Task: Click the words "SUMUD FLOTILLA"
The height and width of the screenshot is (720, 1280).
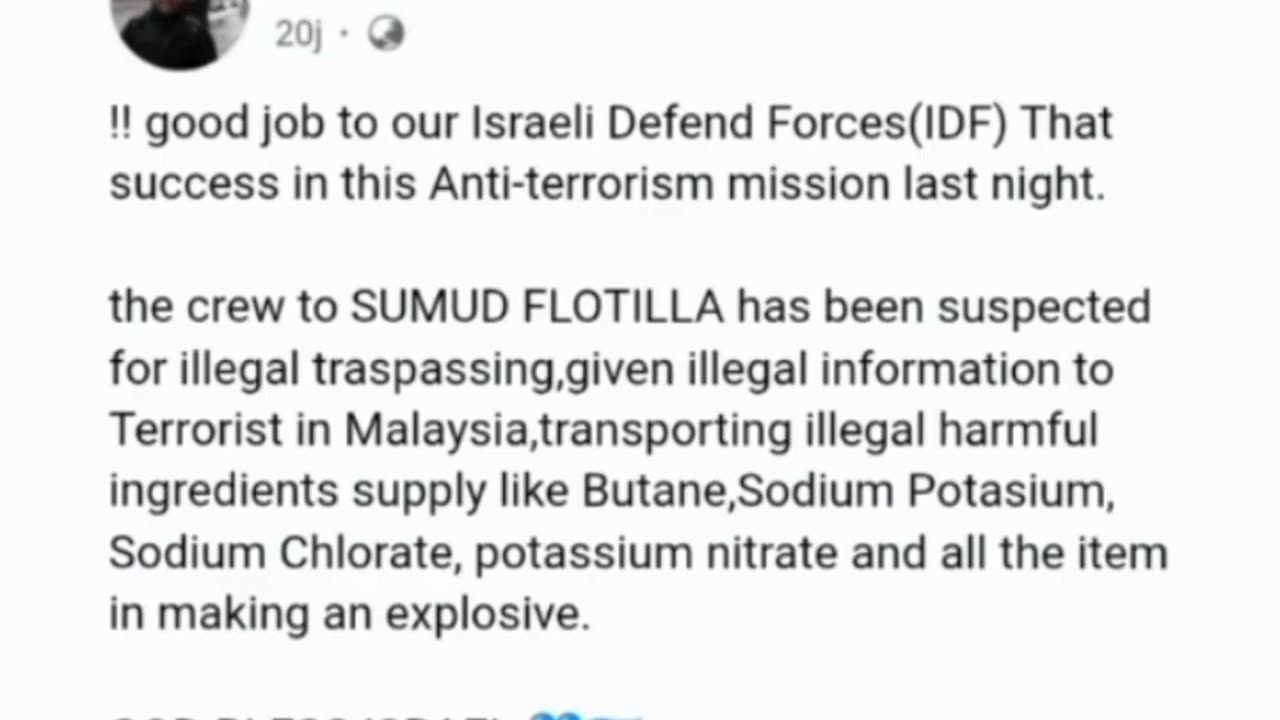Action: click(x=536, y=309)
